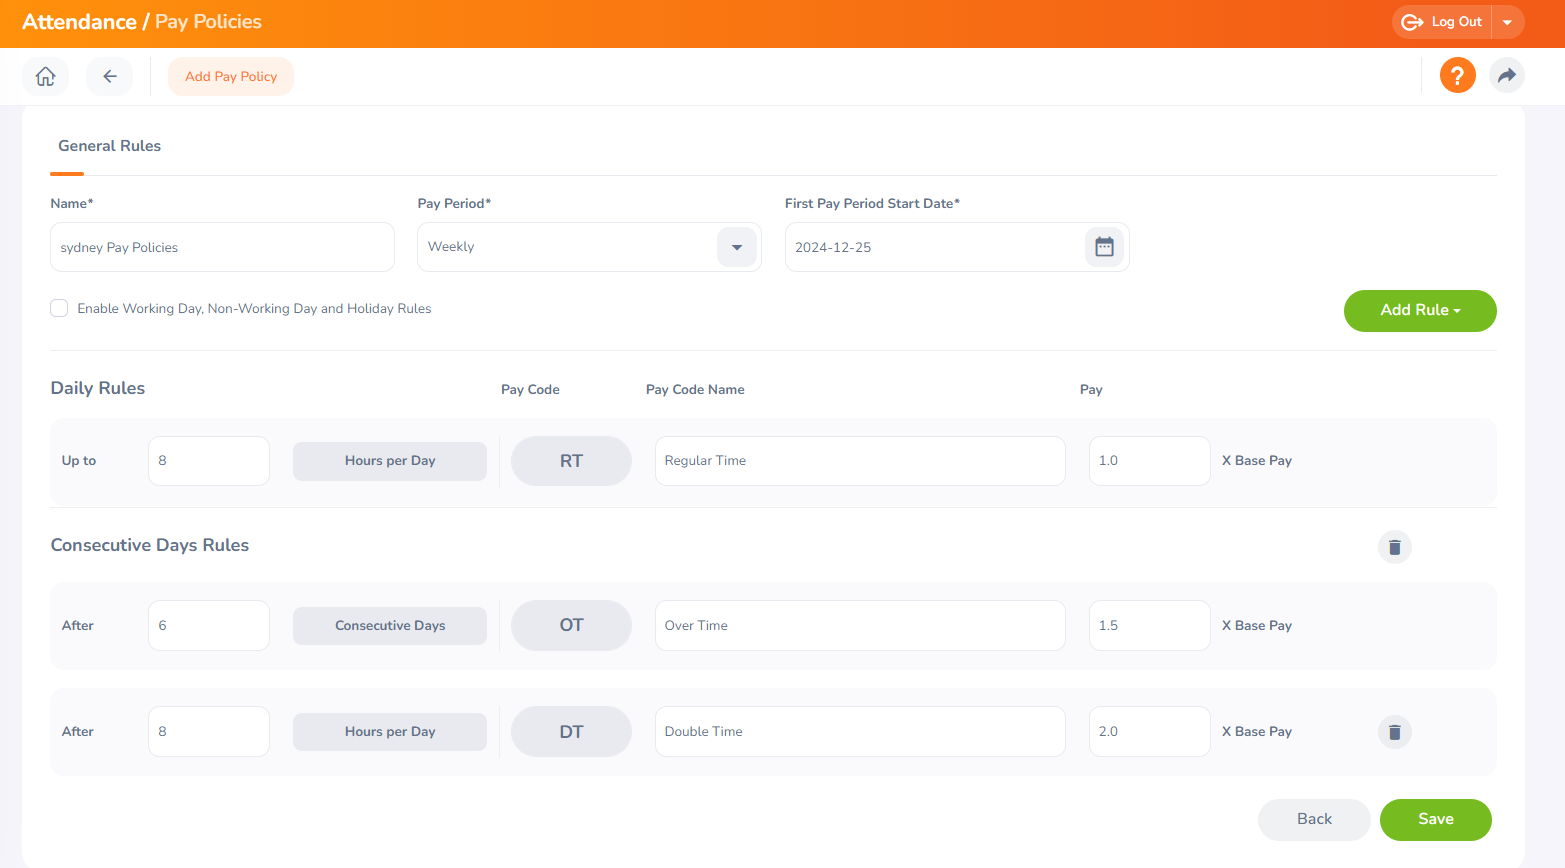Edit the Regular Time pay code name
The image size is (1565, 868).
(860, 461)
